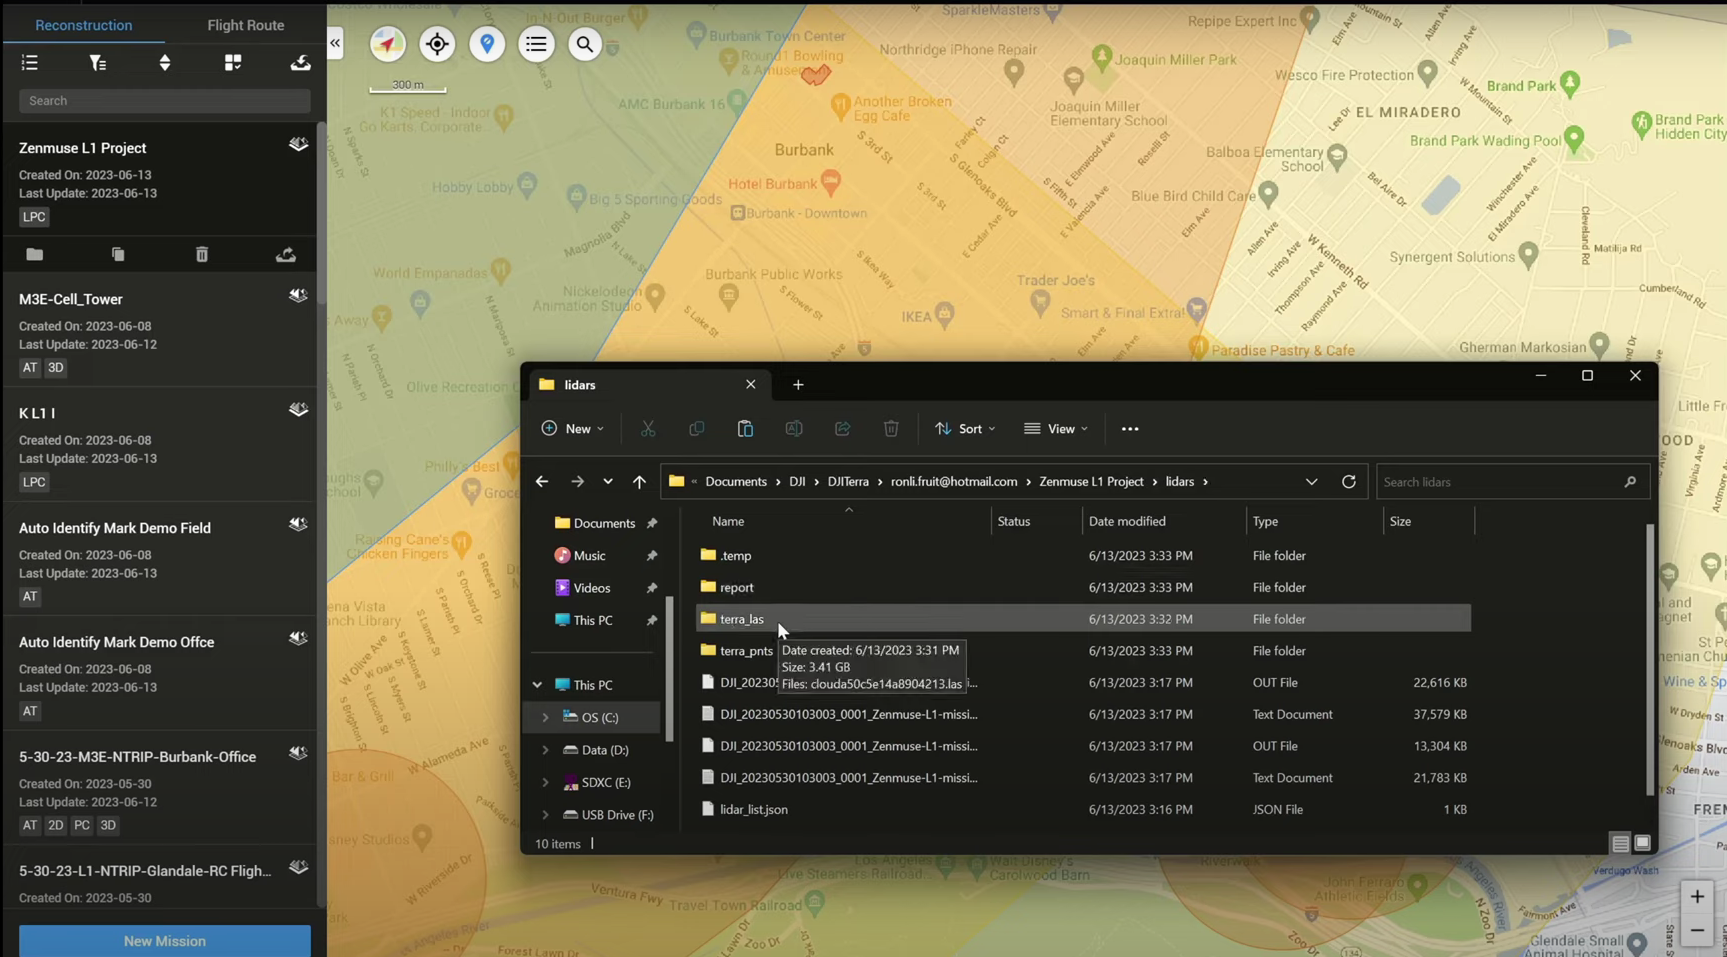Switch to the Flight Route tab

246,25
